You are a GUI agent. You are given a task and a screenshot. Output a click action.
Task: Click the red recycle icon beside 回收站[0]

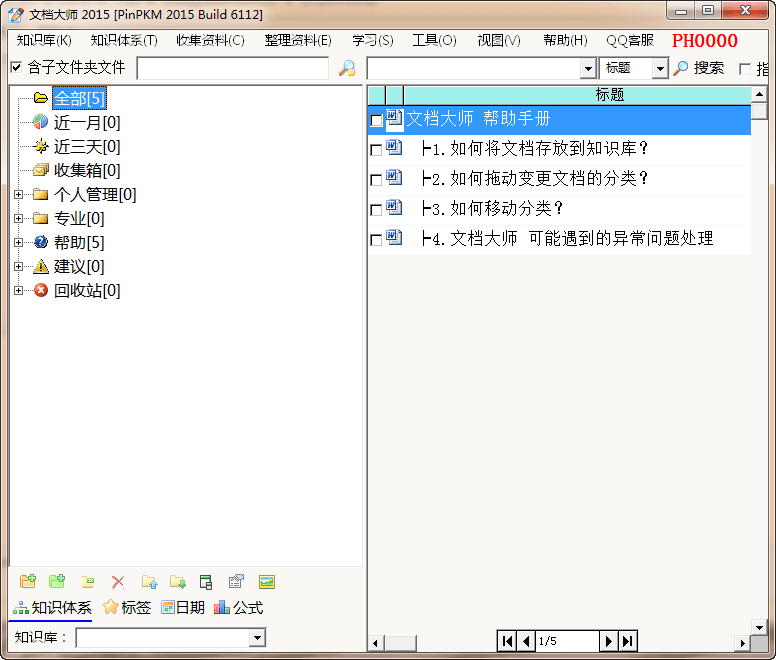point(41,290)
